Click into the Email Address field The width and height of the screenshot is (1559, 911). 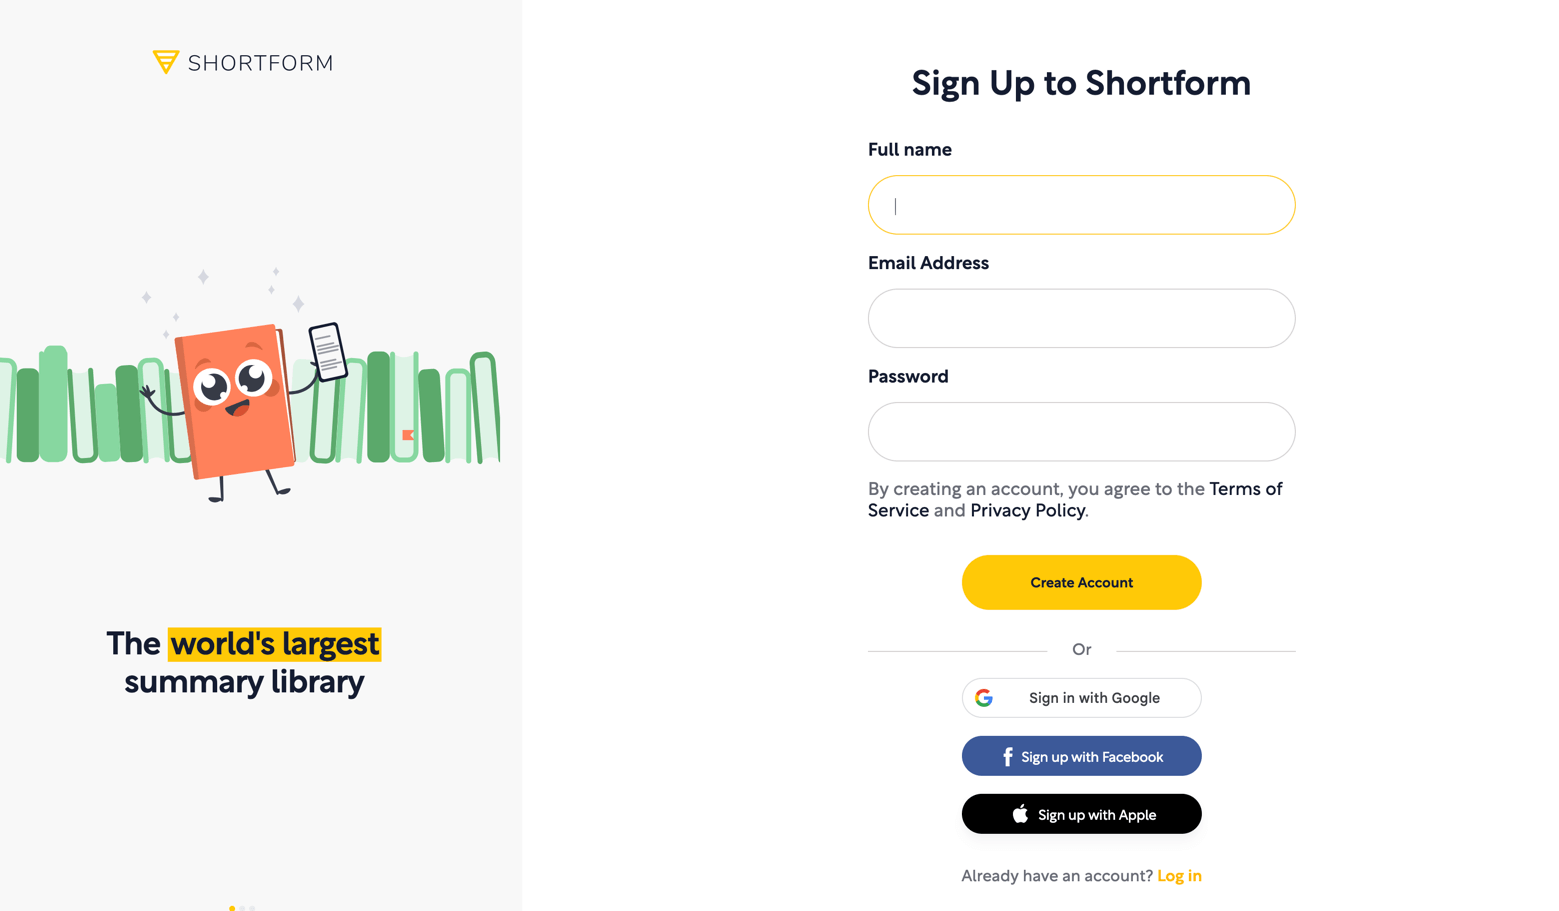[1081, 318]
